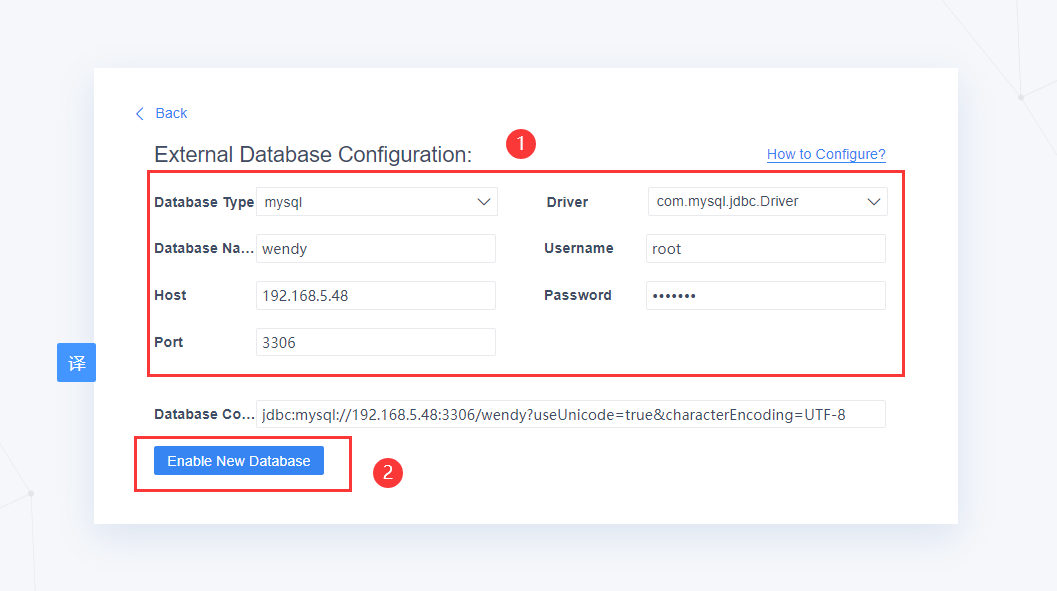Open the How to Configure? help link

[x=826, y=154]
